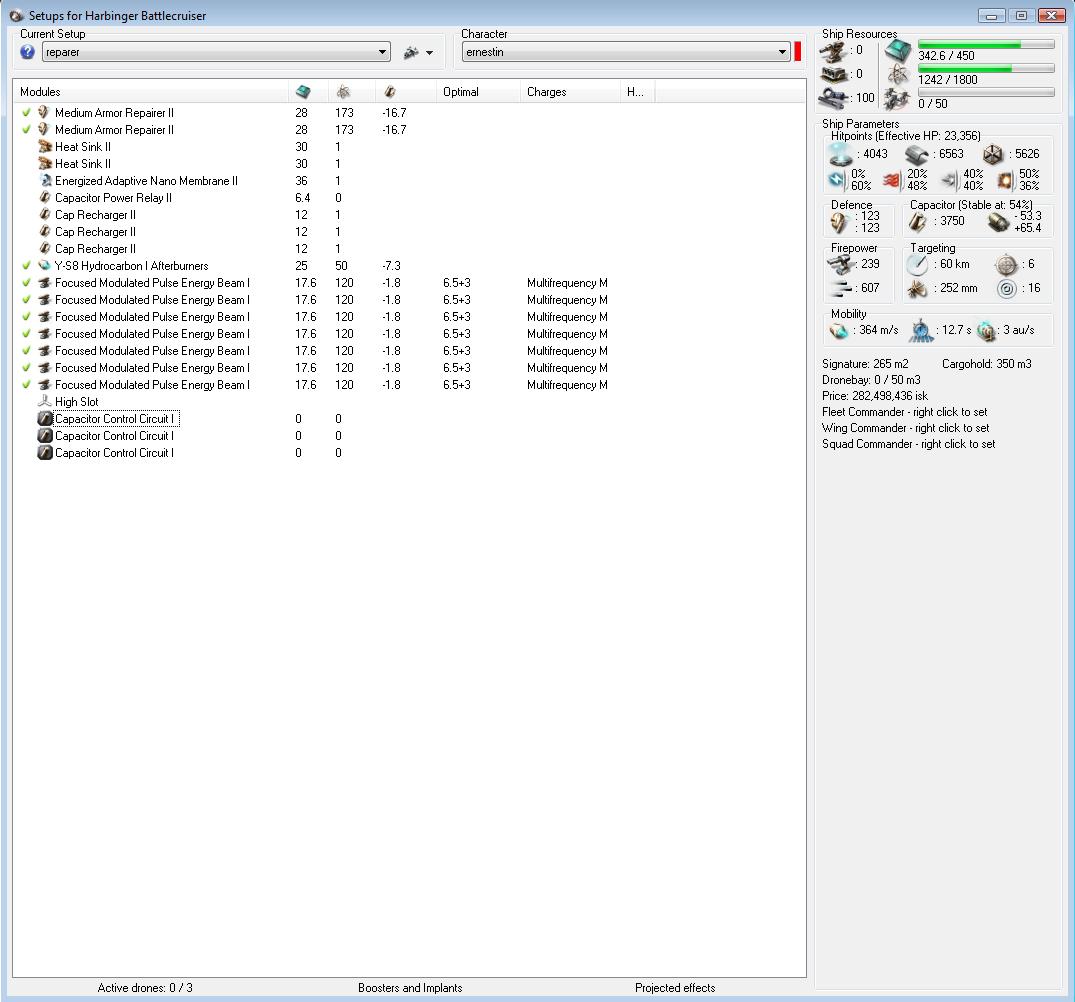The height and width of the screenshot is (1002, 1075).
Task: Click the Price: 282,498,436 isk text
Action: [875, 396]
